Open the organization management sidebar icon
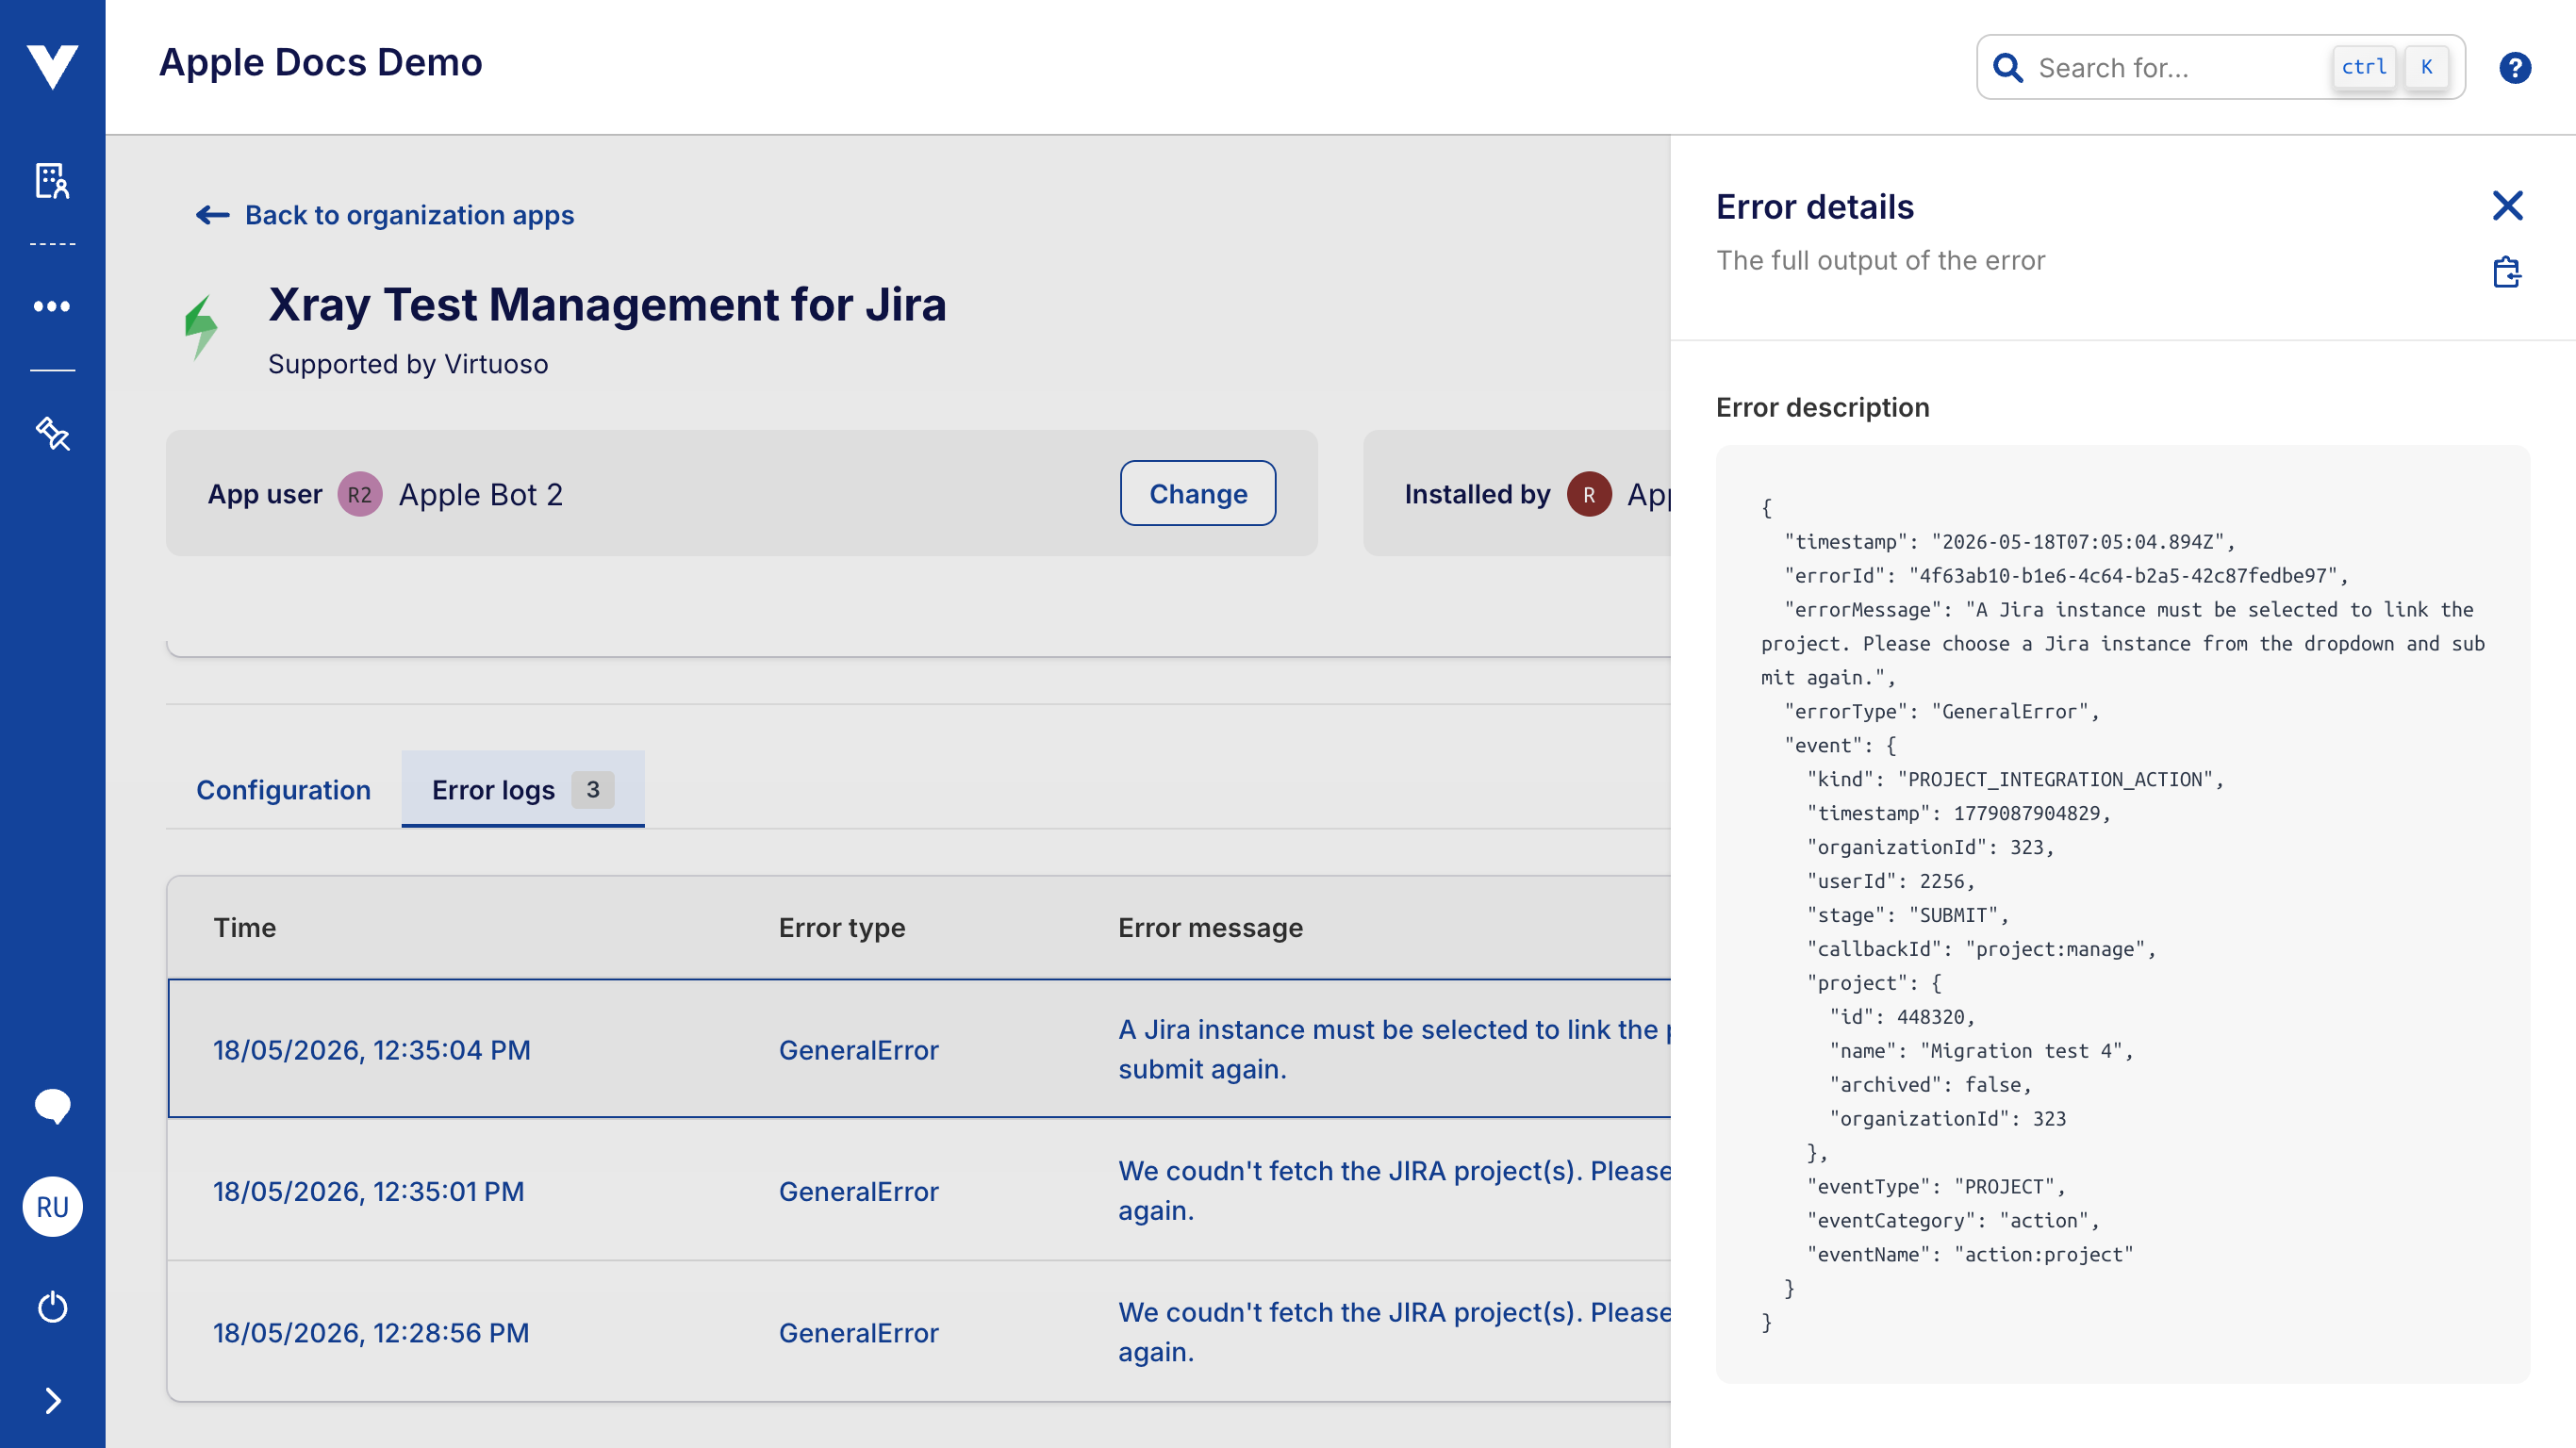 (x=52, y=181)
